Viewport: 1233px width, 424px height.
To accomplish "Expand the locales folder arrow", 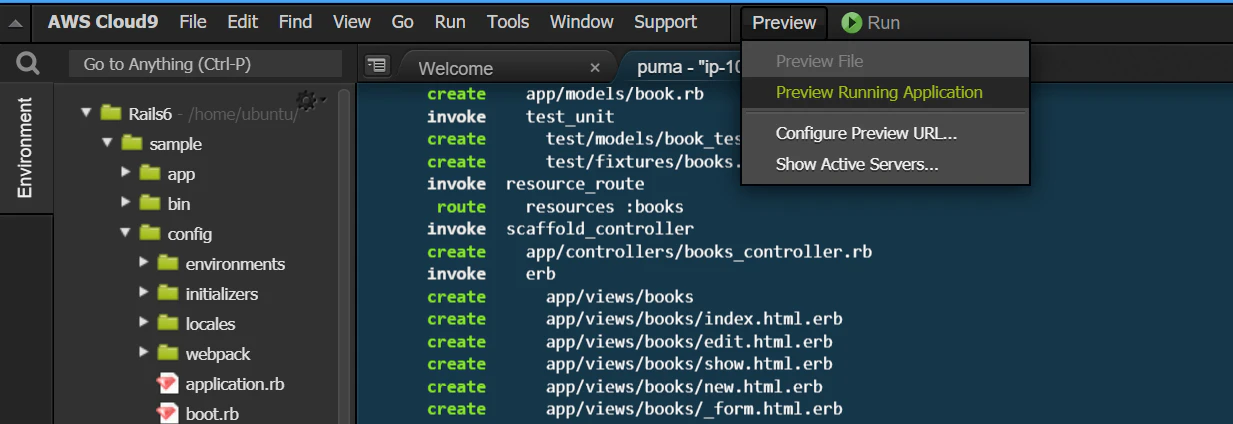I will coord(144,323).
